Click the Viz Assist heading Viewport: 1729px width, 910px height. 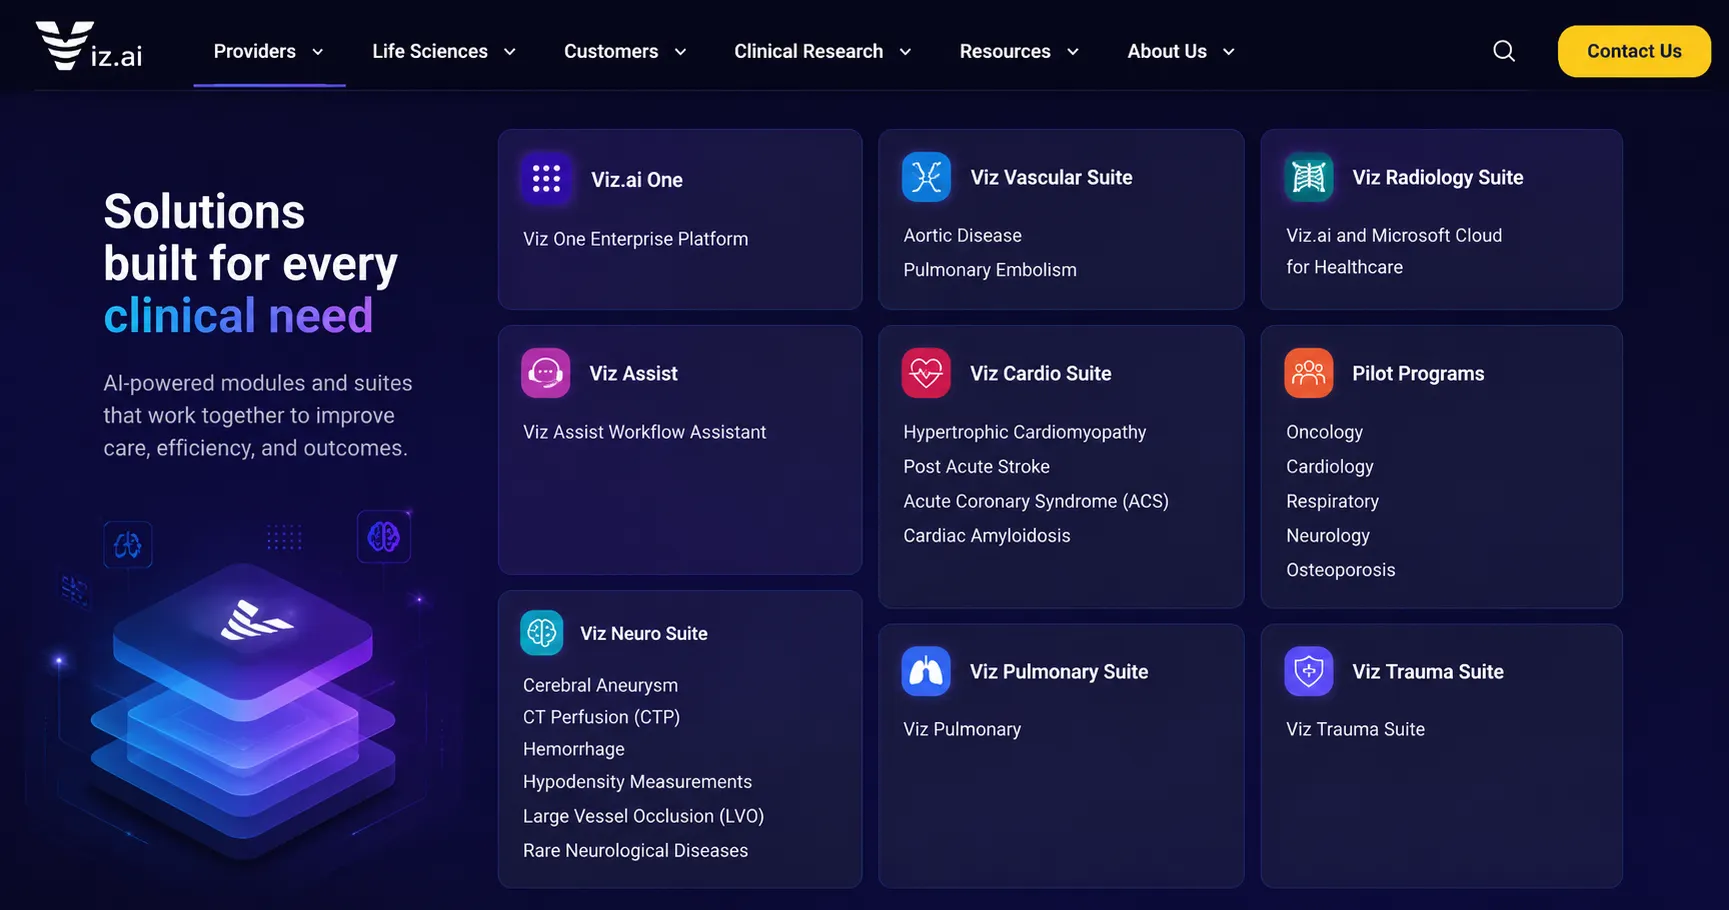(x=633, y=373)
